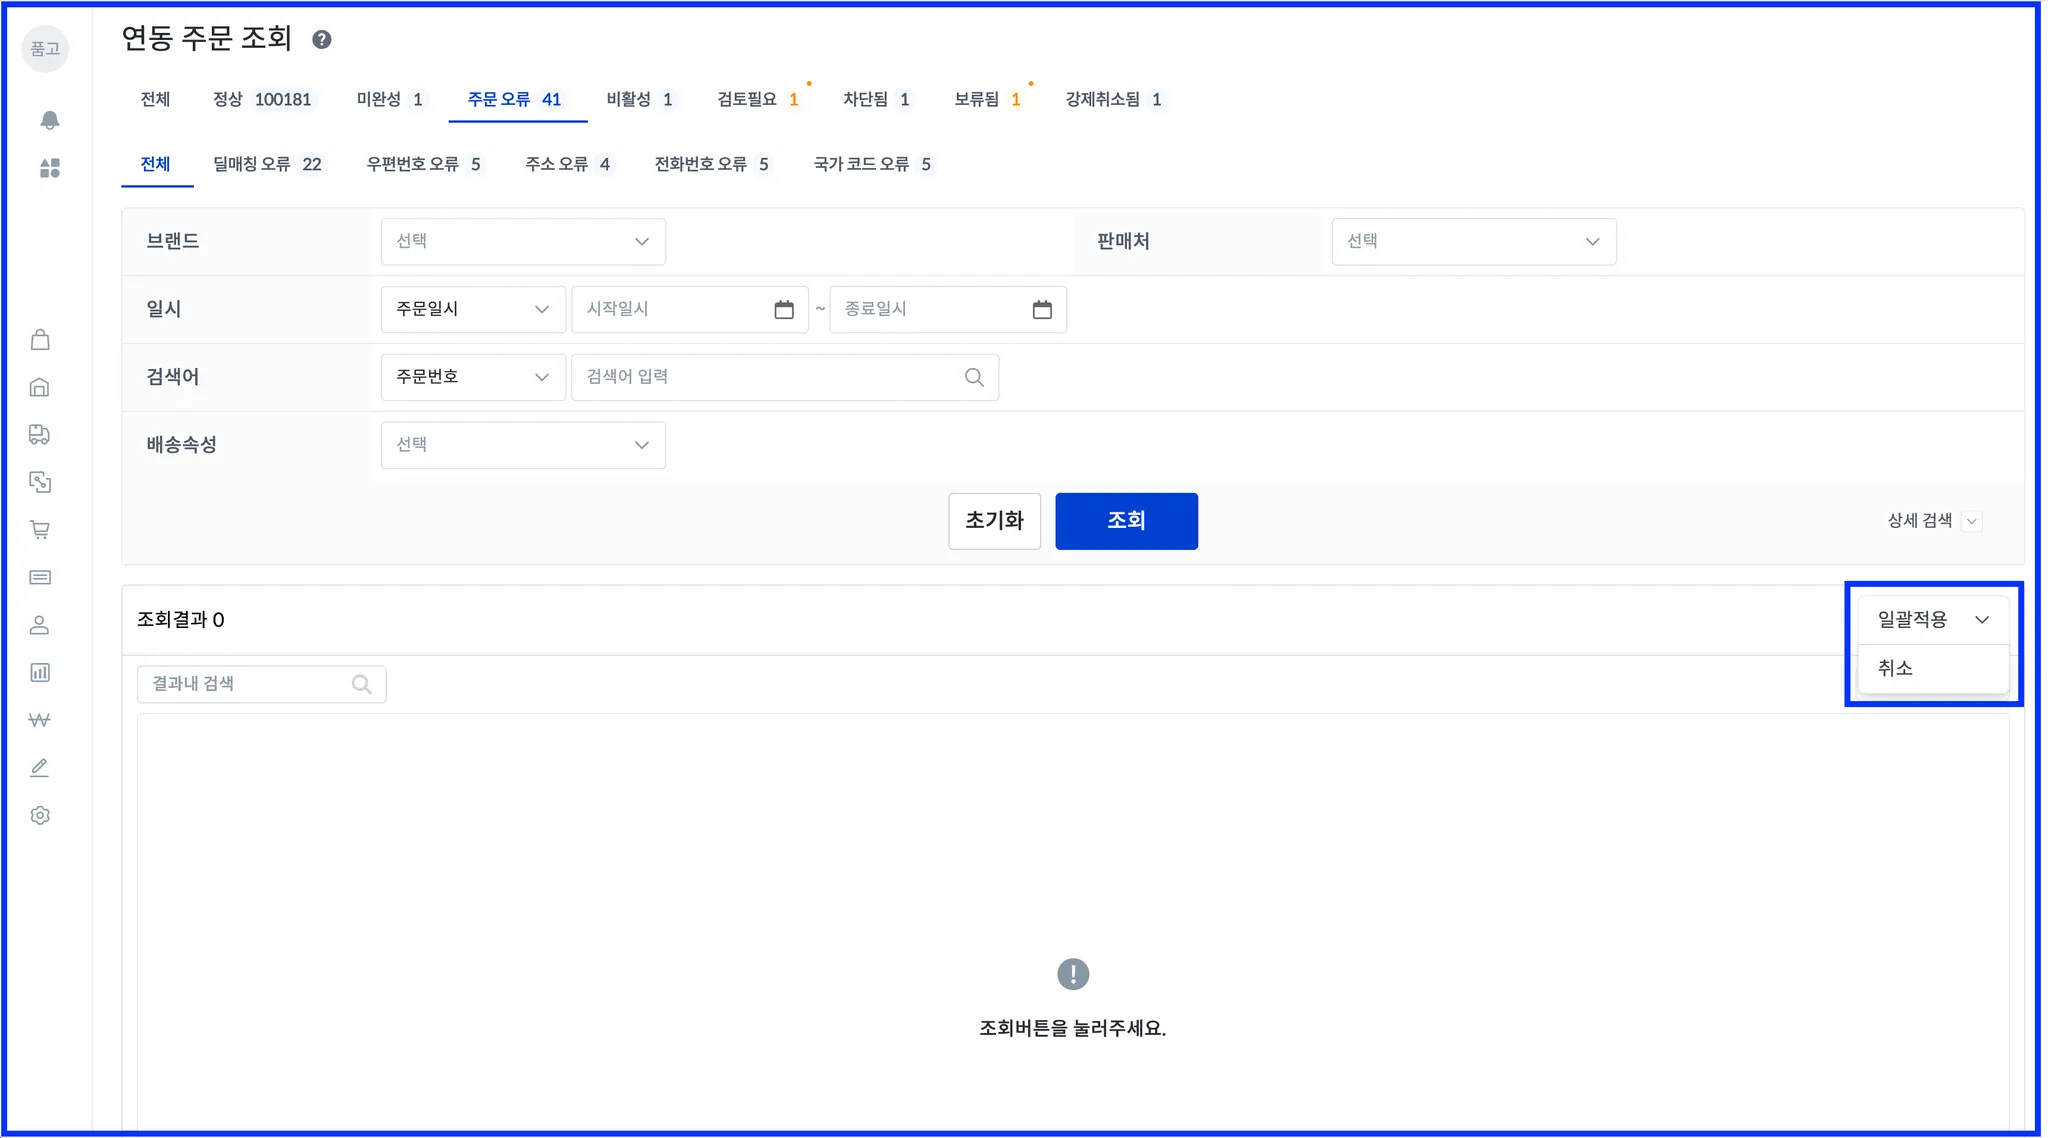Open settings gear in sidebar

pos(40,816)
